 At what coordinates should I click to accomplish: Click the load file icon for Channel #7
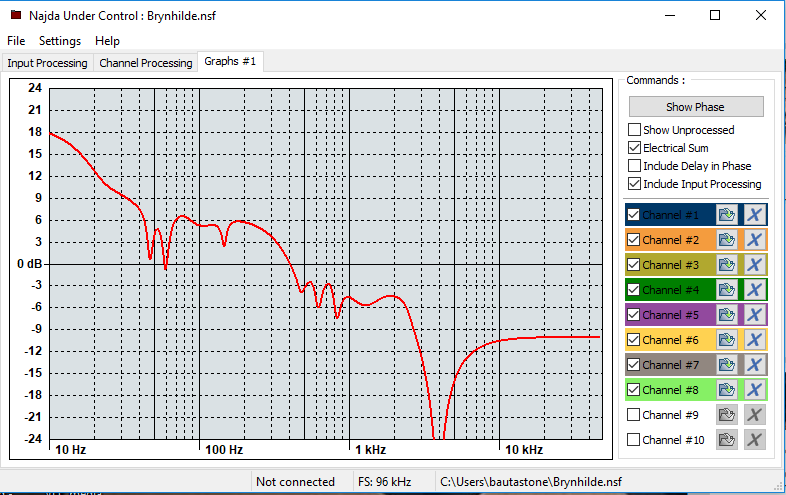point(726,365)
